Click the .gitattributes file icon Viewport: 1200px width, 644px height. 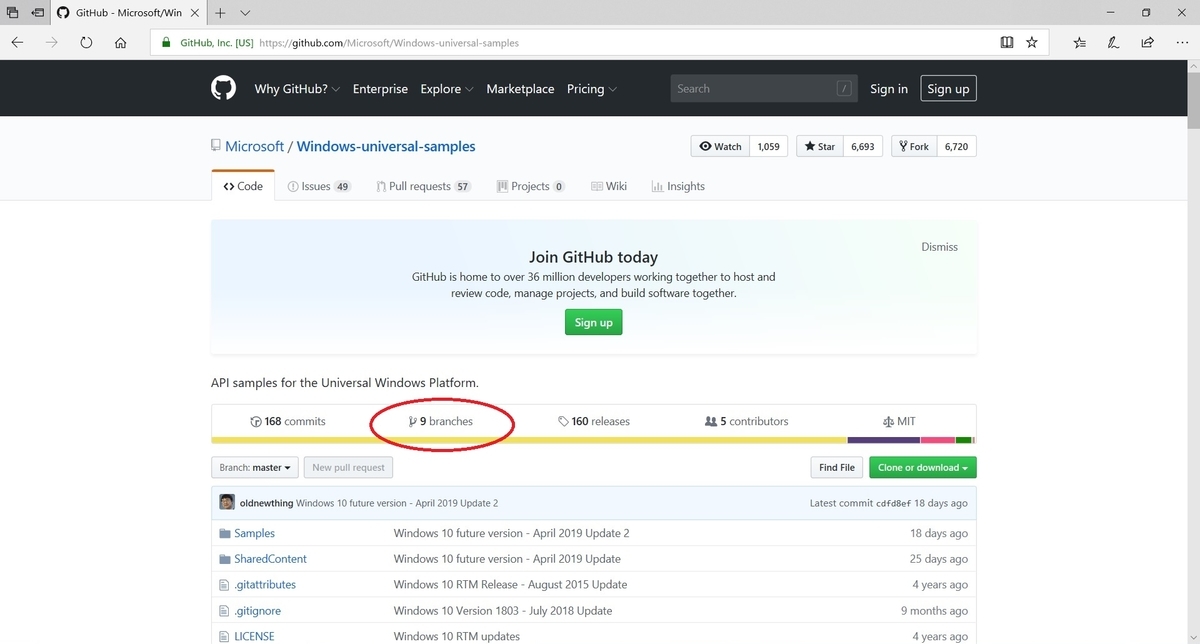click(225, 585)
